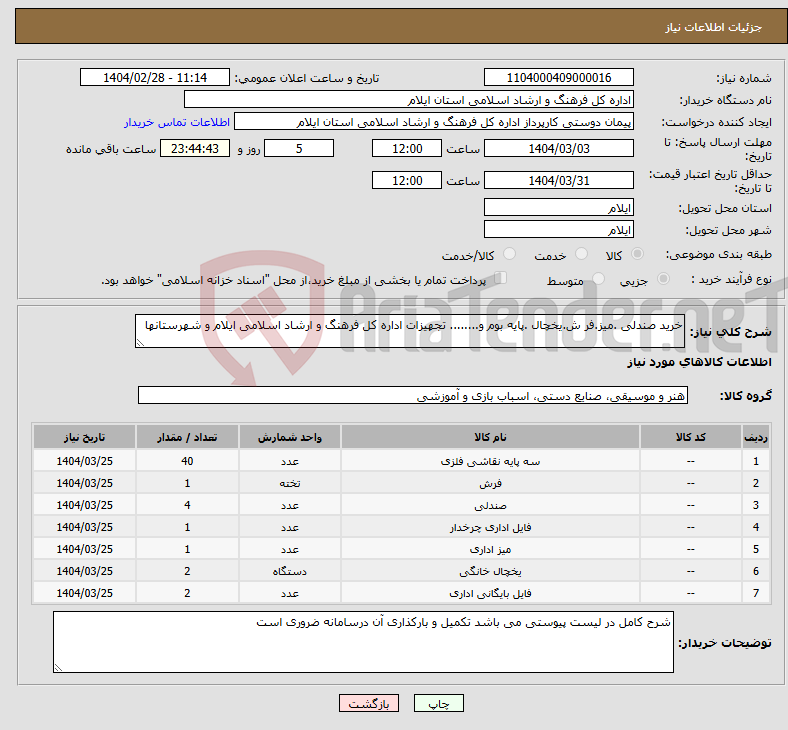
Task: Click the نام کالا column header
Action: [490, 437]
